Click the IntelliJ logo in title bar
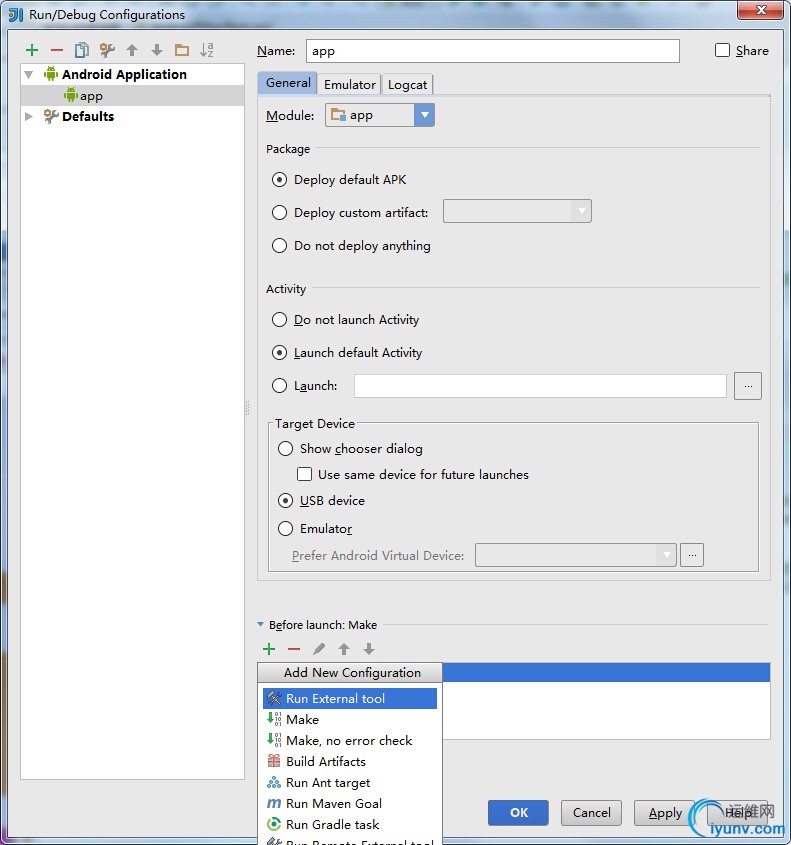 [16, 15]
